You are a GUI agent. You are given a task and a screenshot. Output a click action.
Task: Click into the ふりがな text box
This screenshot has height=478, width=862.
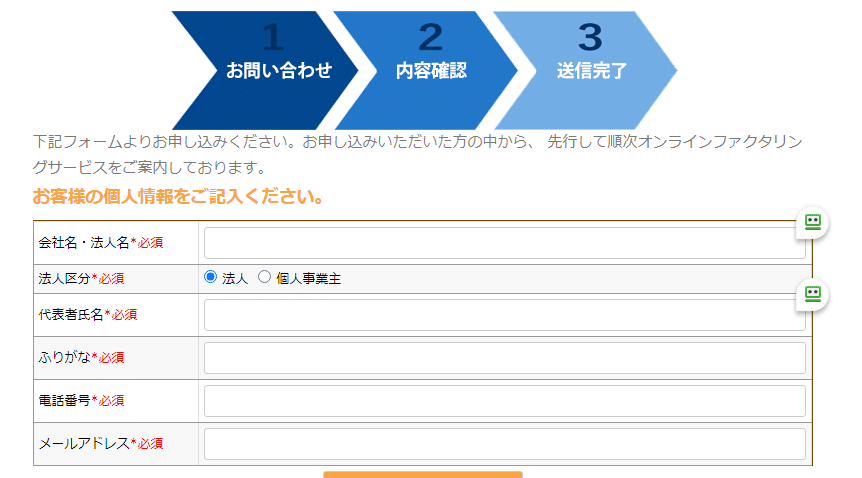(x=504, y=358)
